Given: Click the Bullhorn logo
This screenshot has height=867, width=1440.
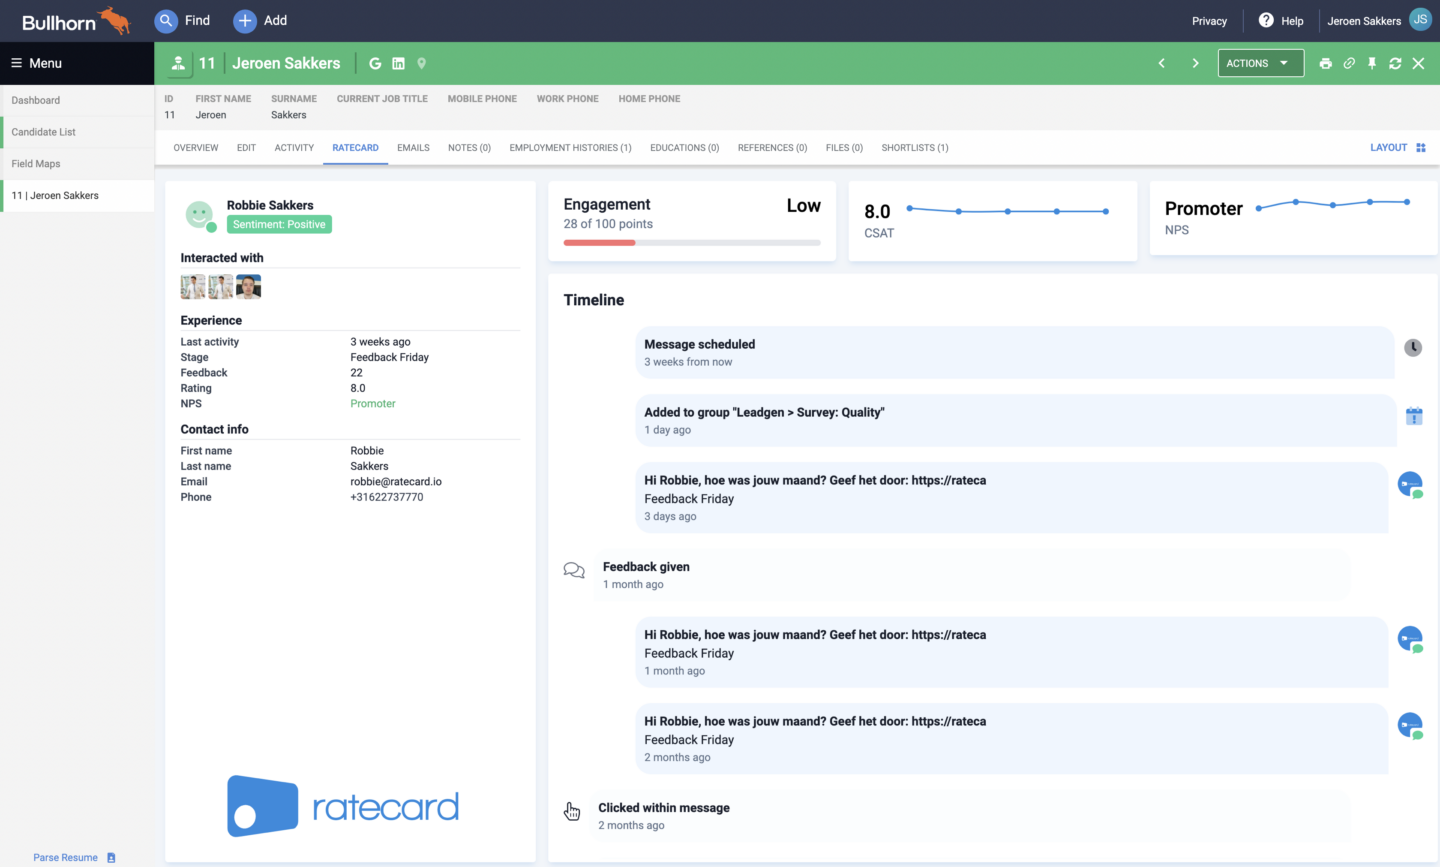Looking at the screenshot, I should pos(76,21).
